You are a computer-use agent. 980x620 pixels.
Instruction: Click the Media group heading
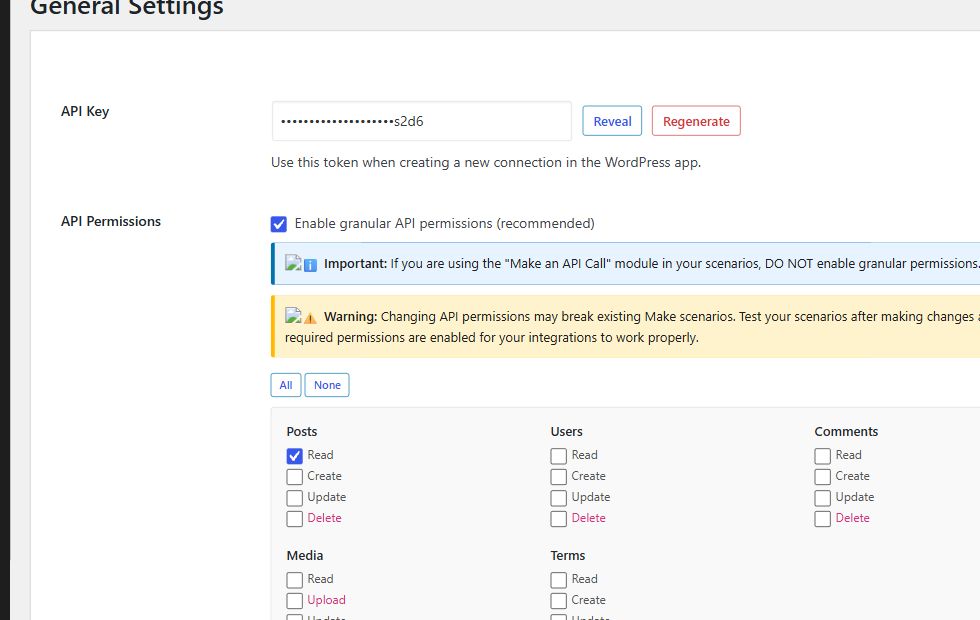305,555
